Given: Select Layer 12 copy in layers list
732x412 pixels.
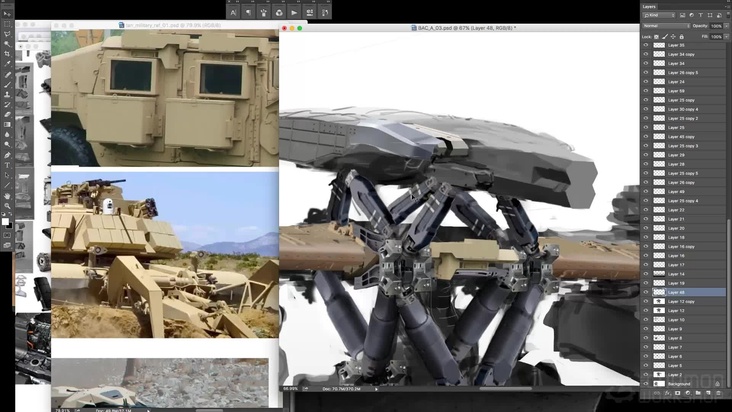Looking at the screenshot, I should pyautogui.click(x=682, y=302).
